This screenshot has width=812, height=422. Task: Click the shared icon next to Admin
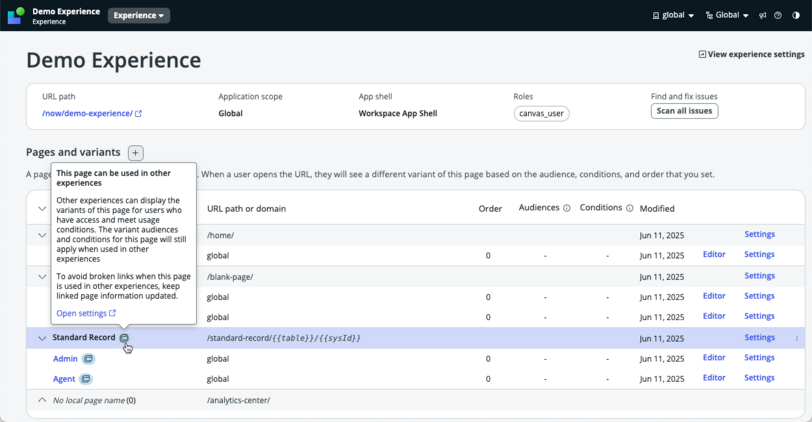coord(89,358)
